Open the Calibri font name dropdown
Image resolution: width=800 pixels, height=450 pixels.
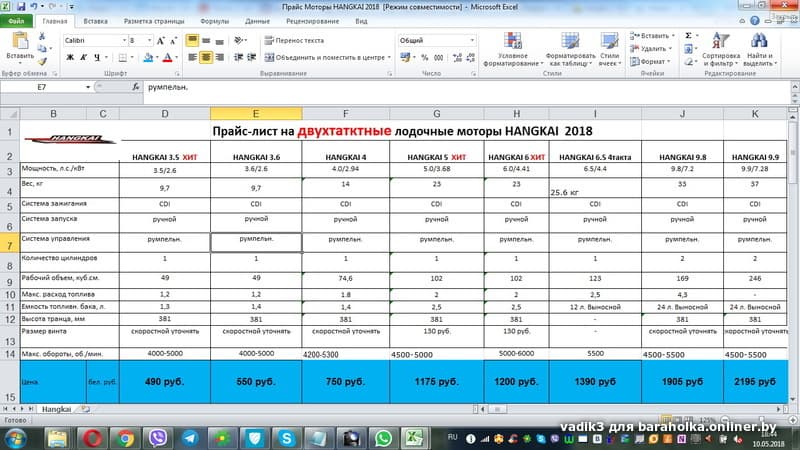[124, 40]
